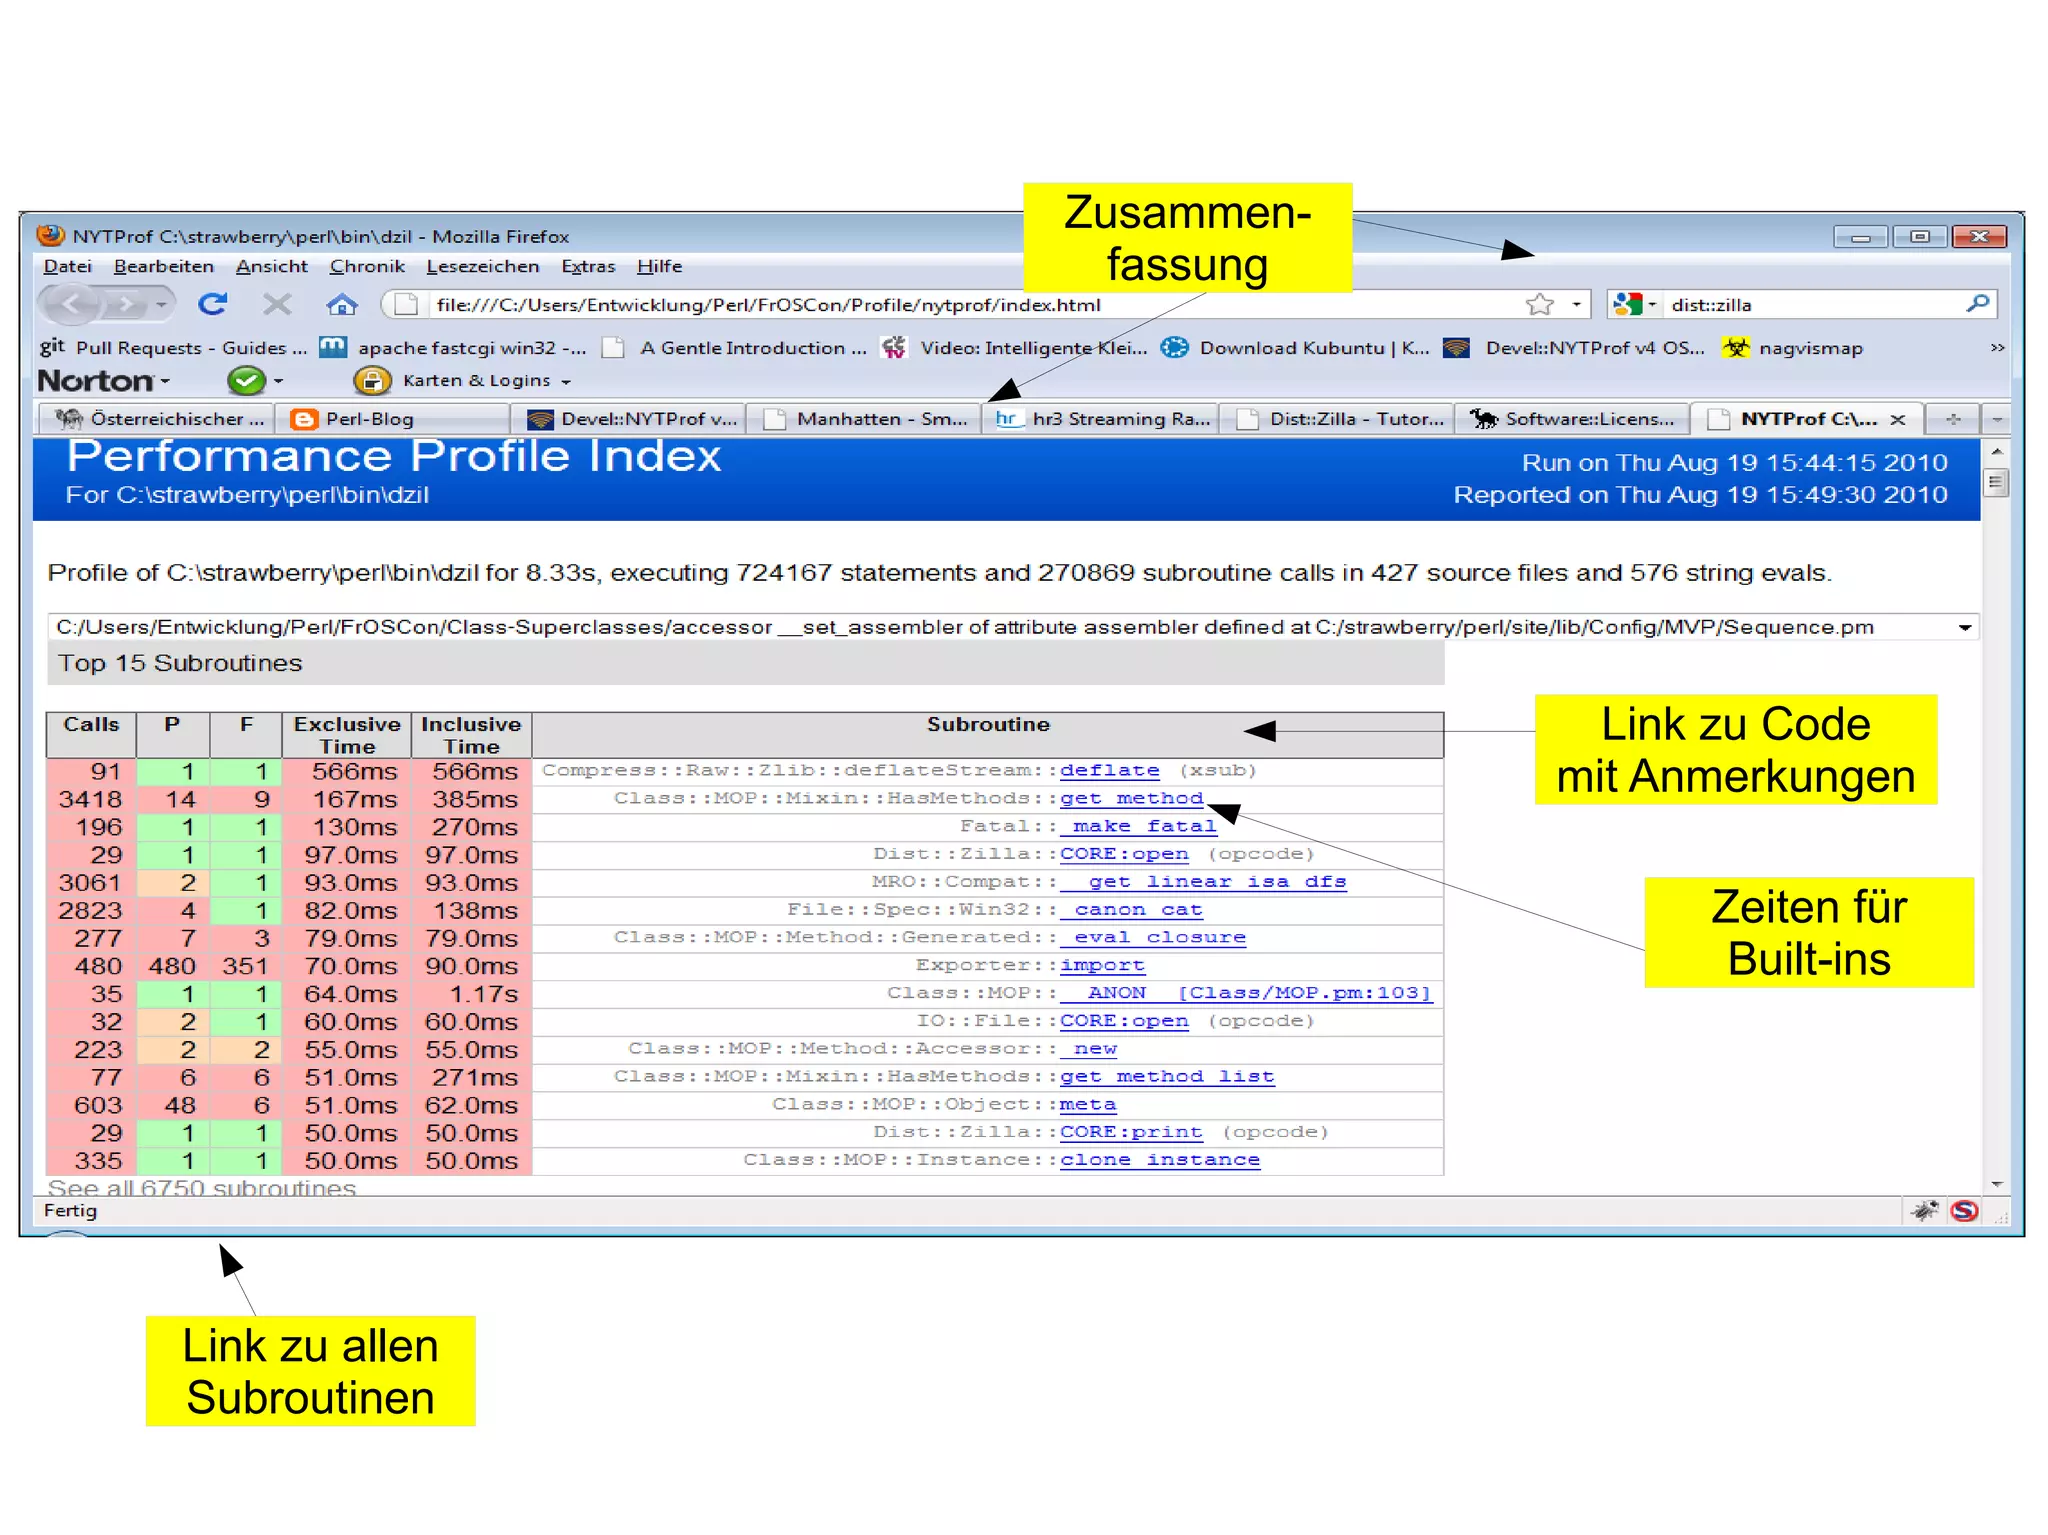2048x1535 pixels.
Task: Click the search magnifier icon
Action: (1977, 303)
